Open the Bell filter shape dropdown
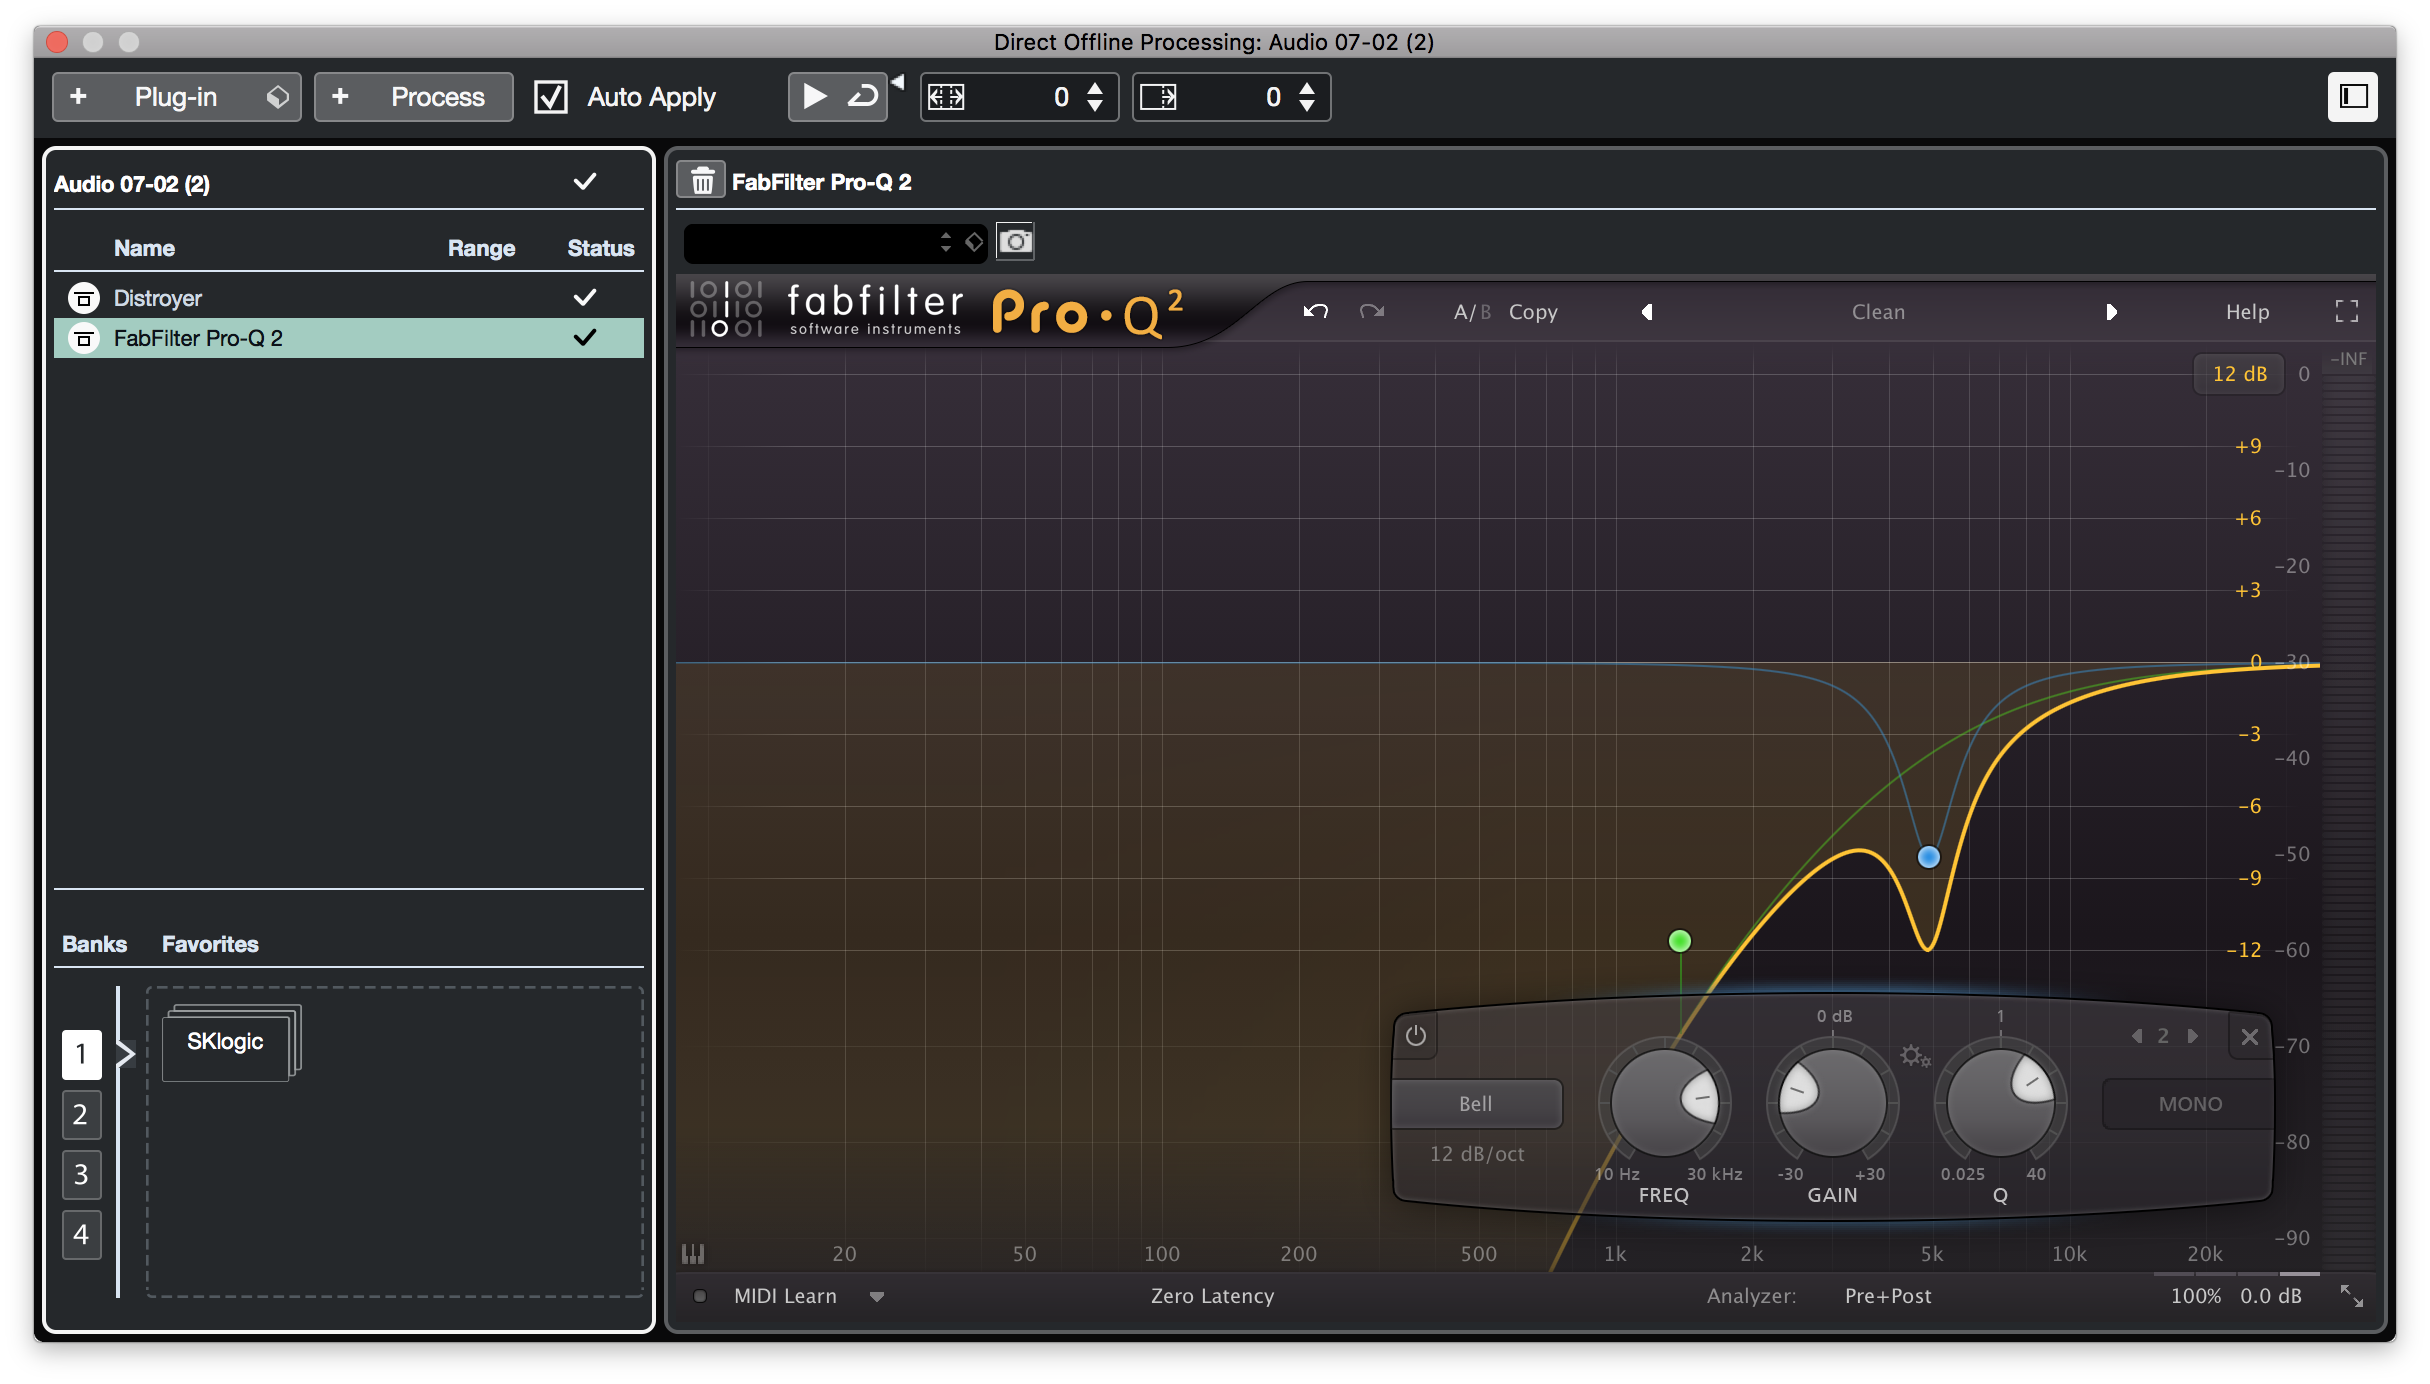Image resolution: width=2430 pixels, height=1384 pixels. click(x=1476, y=1104)
